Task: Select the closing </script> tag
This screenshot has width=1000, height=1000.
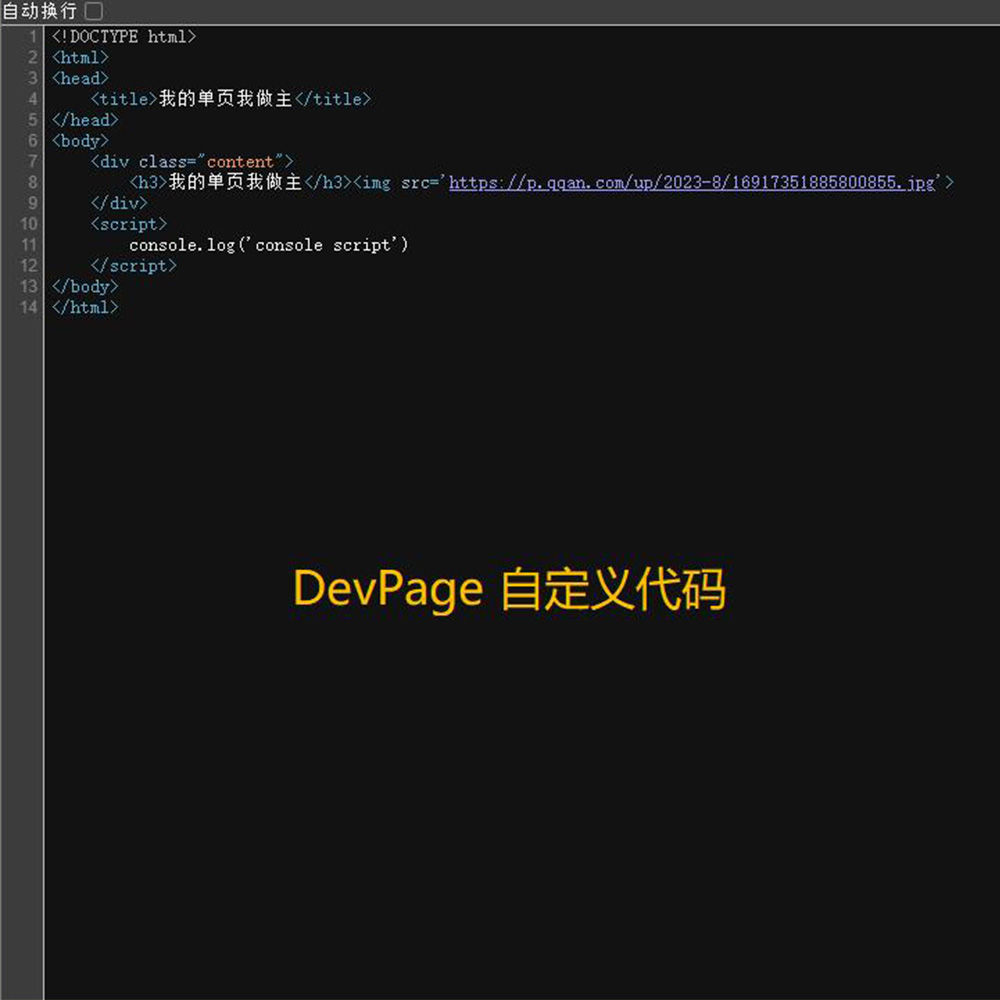Action: tap(133, 266)
